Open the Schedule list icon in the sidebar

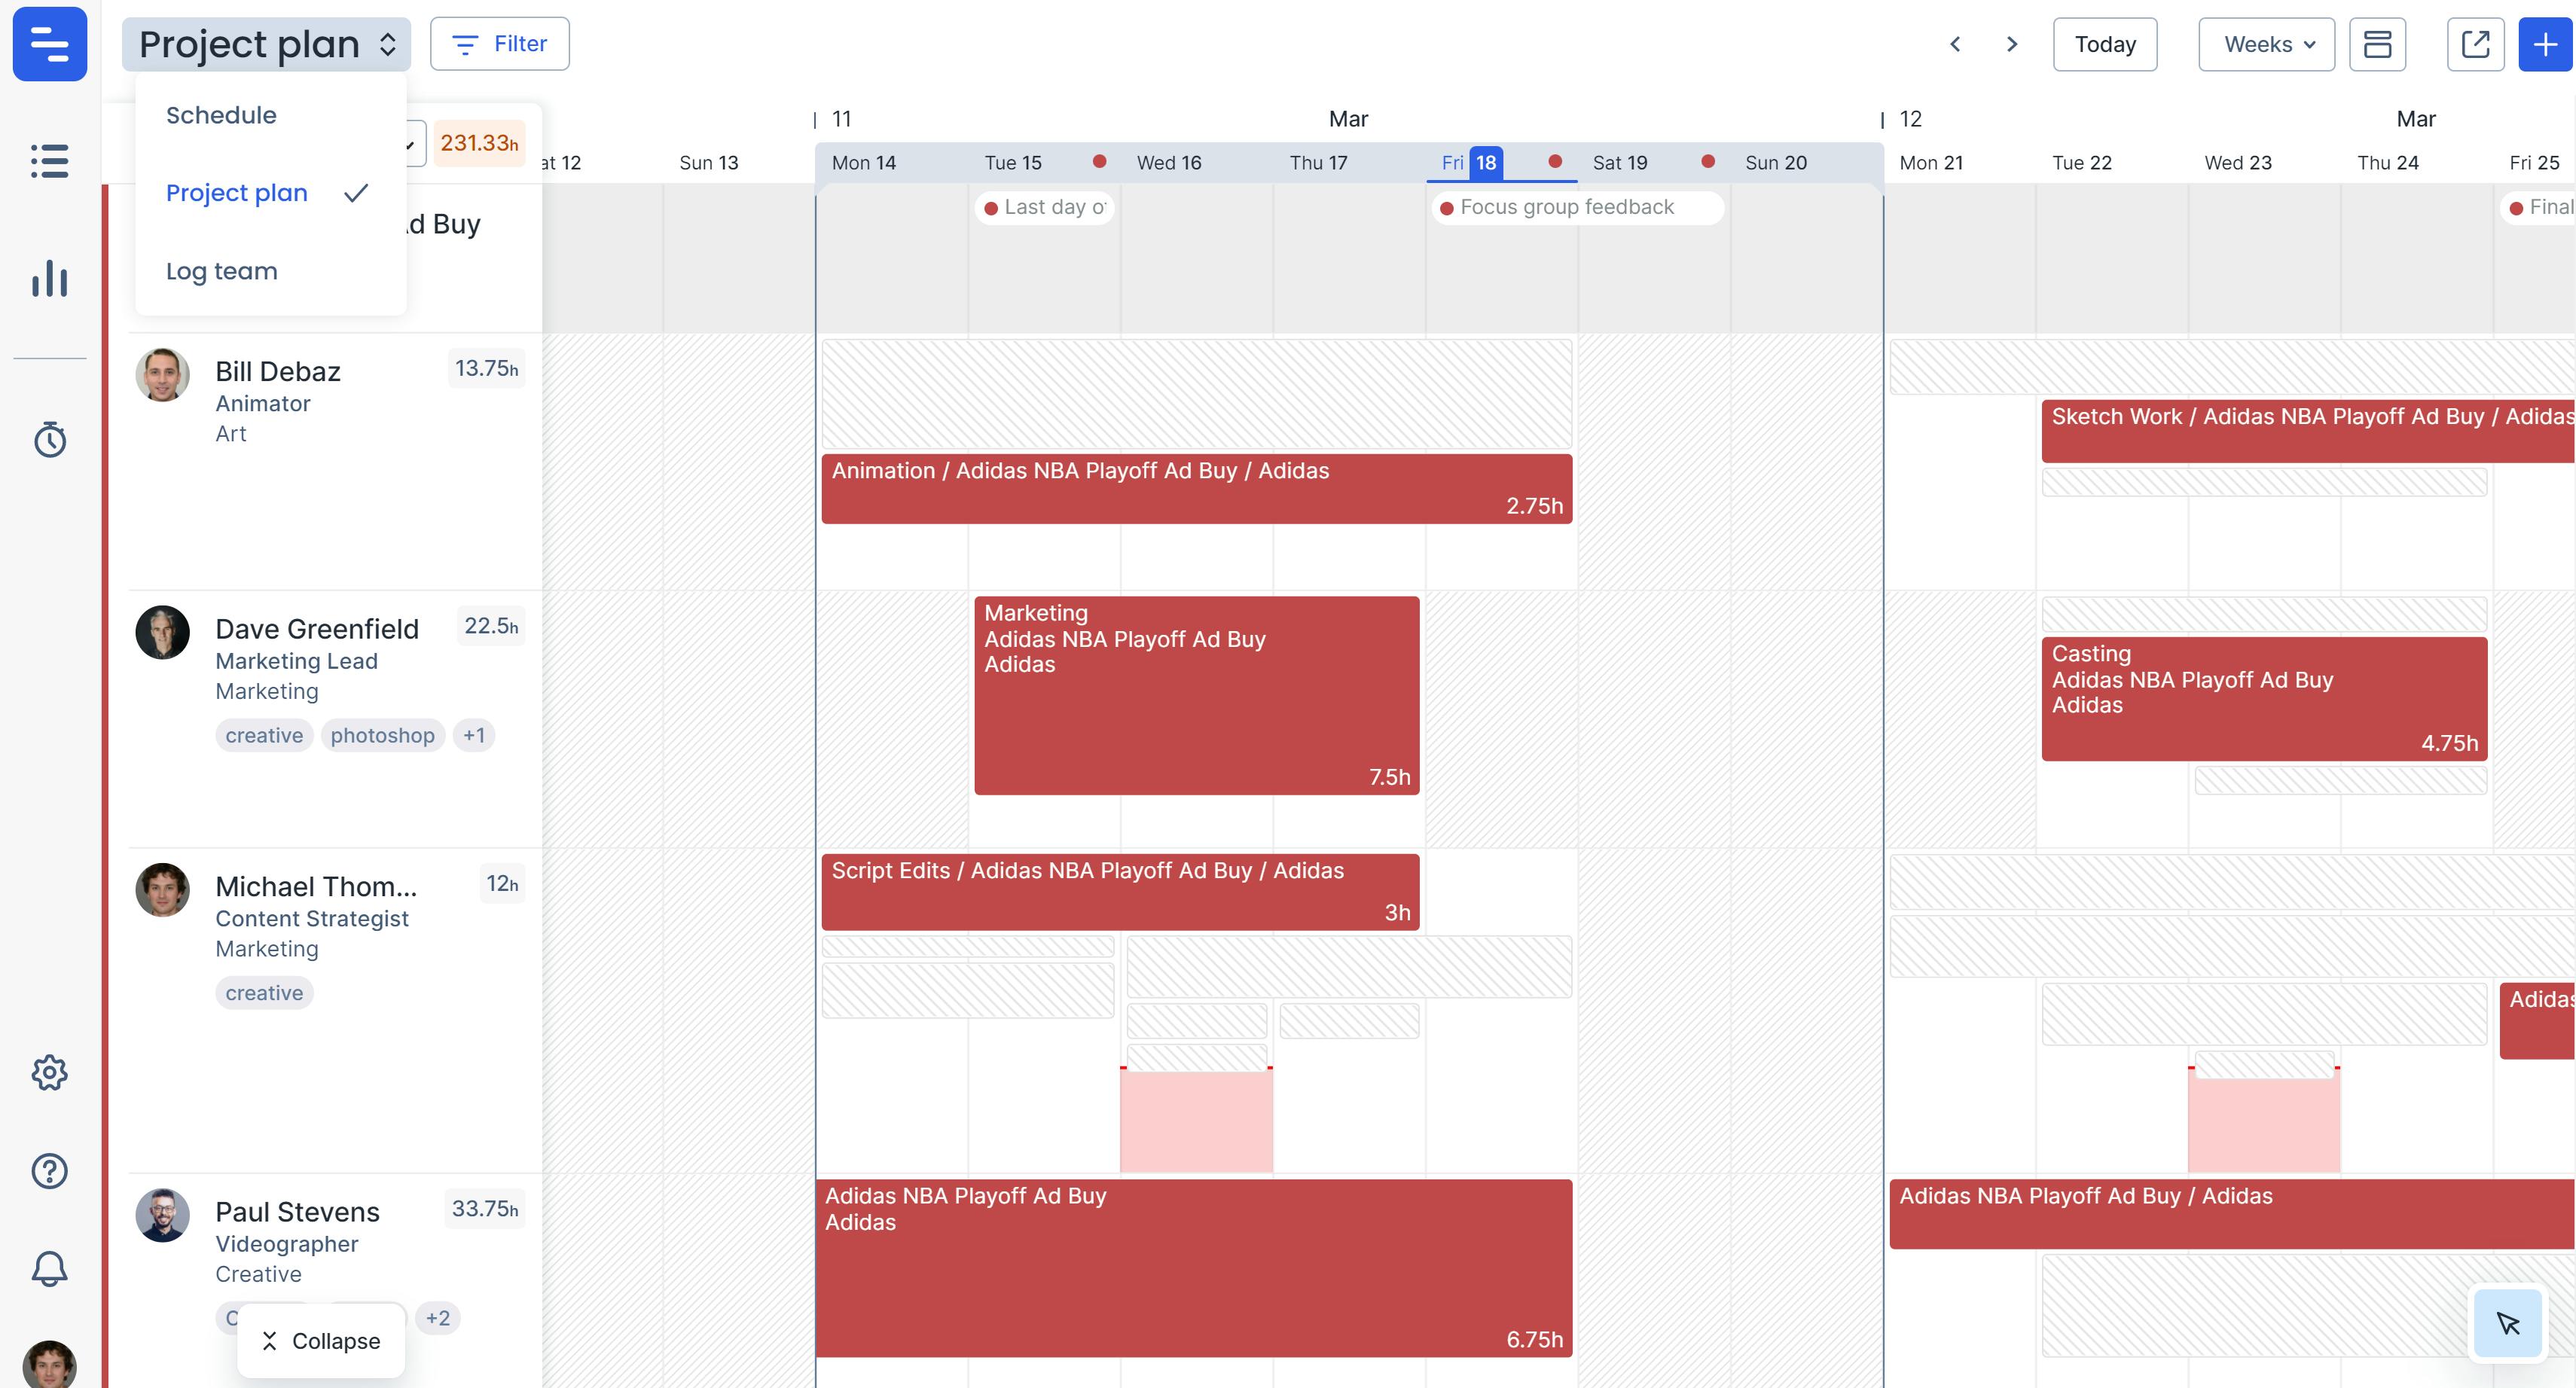point(49,161)
